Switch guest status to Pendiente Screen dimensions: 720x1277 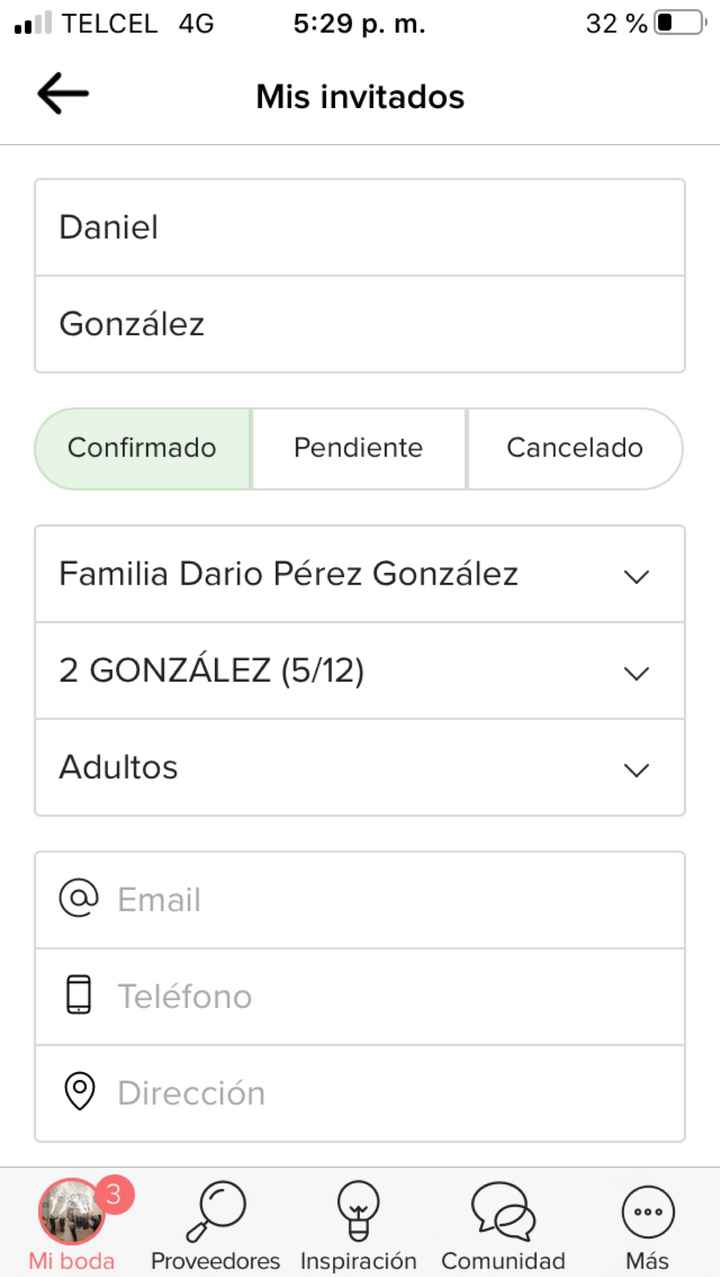tap(358, 448)
